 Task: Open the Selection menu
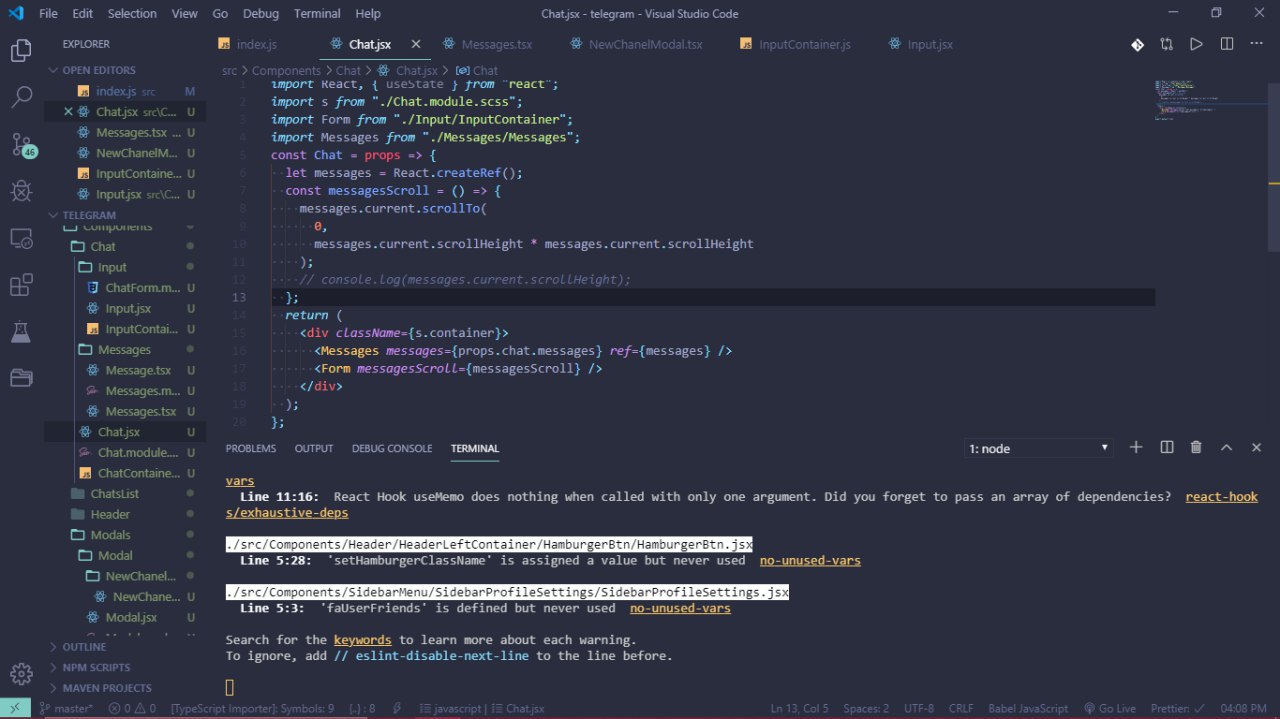pos(132,14)
